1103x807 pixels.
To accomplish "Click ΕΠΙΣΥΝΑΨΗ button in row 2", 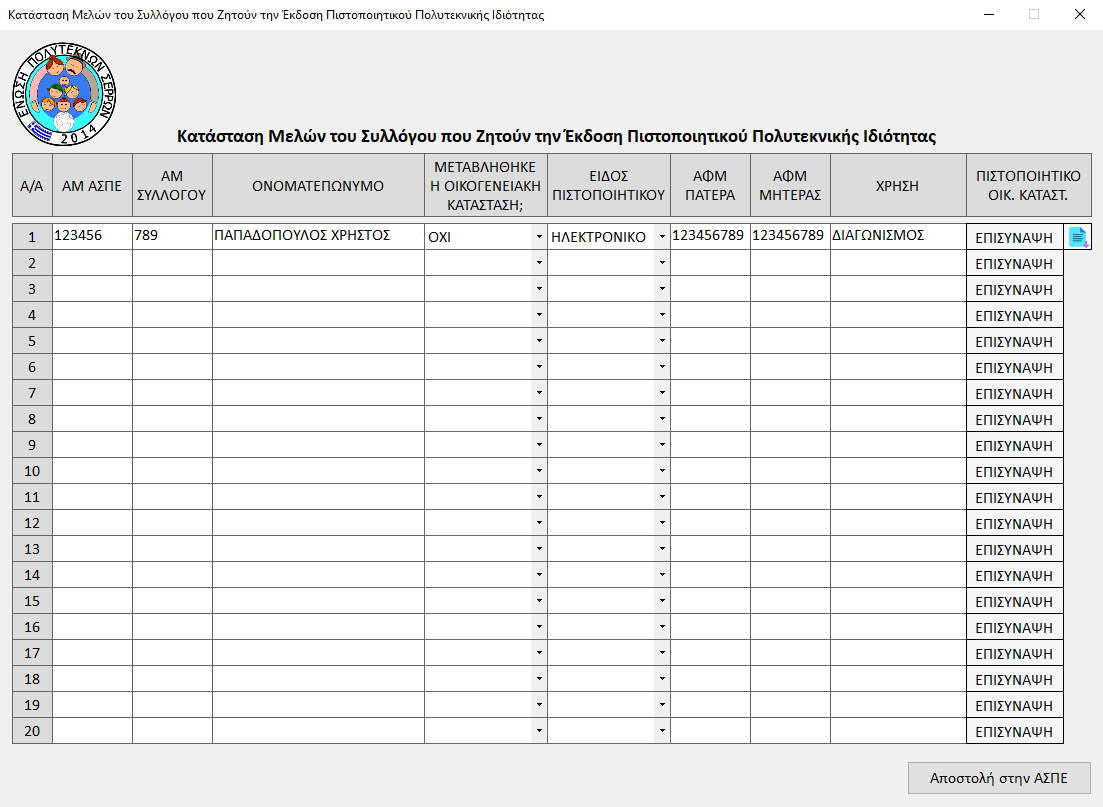I will (1014, 264).
